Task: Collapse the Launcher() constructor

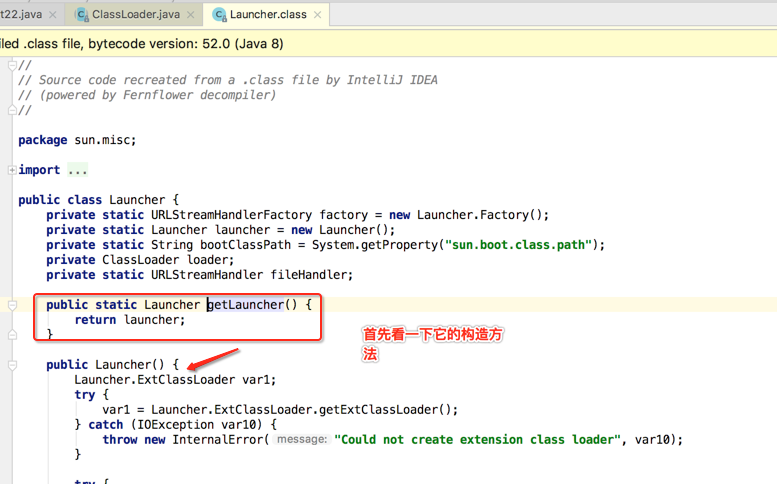Action: (12, 365)
